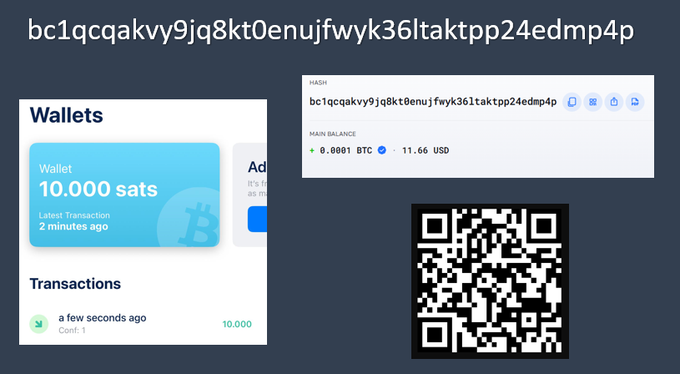Click 'Latest Transaction 2 minutes ago' text
Viewport: 680px width, 374px height.
click(74, 221)
